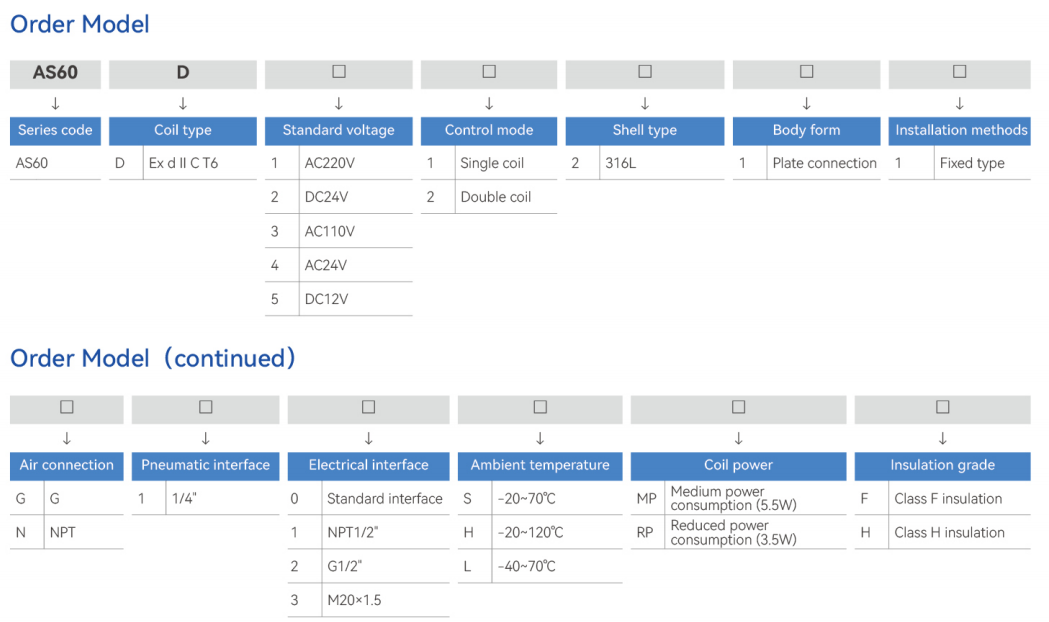Click the arrow above Body form header
Screen dimensions: 1049x622
click(x=806, y=103)
